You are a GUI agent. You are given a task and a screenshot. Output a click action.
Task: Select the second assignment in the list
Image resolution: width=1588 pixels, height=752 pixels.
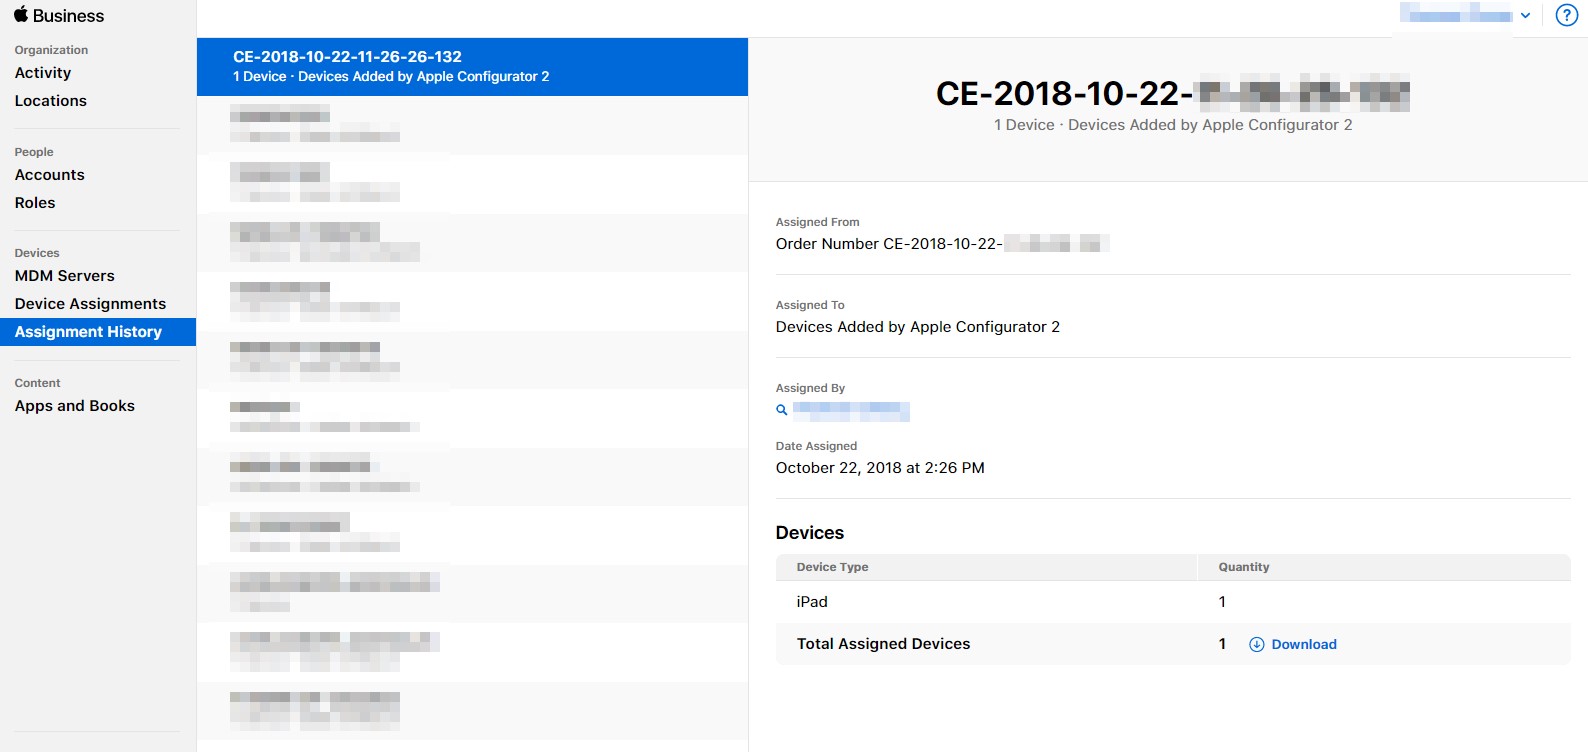click(472, 126)
